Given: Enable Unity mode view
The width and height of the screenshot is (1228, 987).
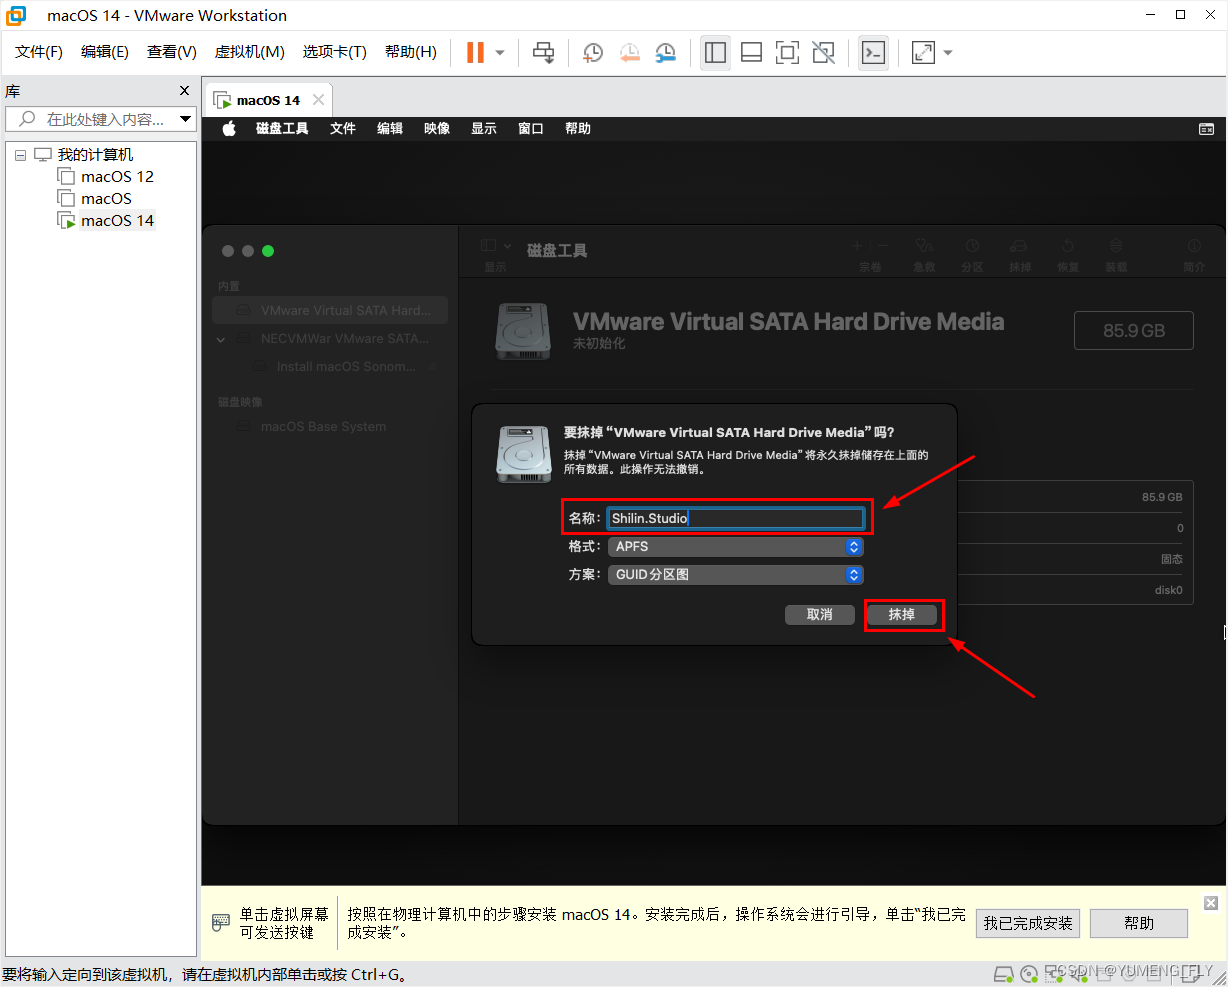Looking at the screenshot, I should (x=823, y=52).
